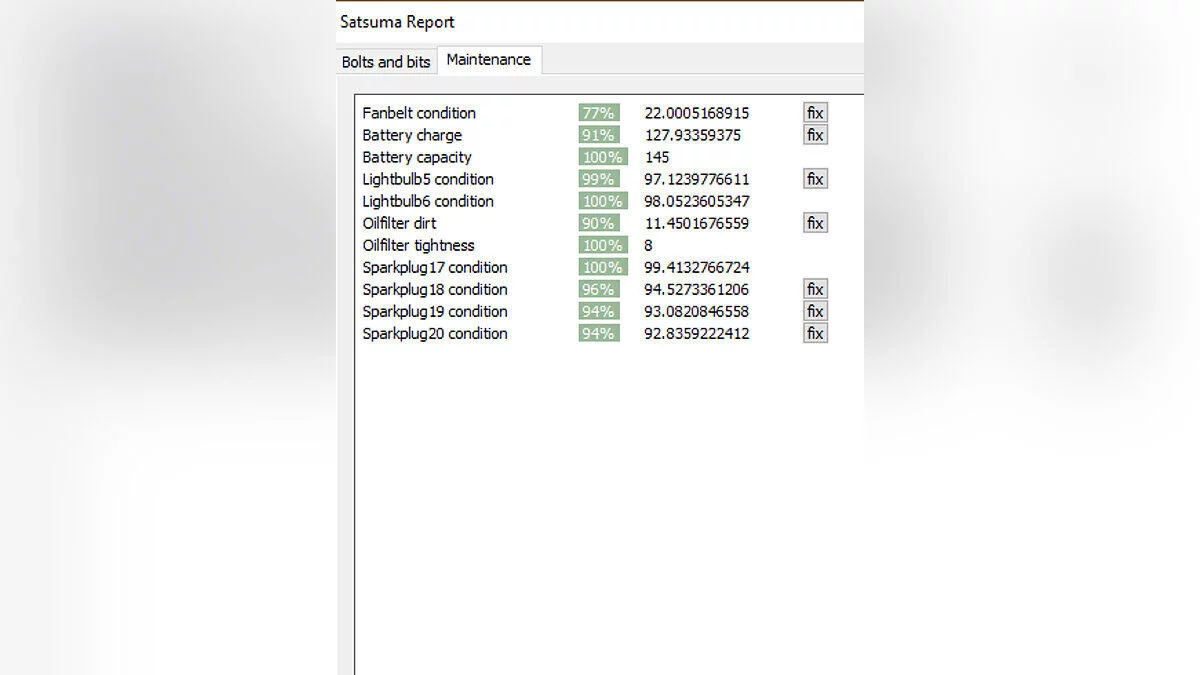Click the value 97.1239776611
The image size is (1200, 675).
697,179
